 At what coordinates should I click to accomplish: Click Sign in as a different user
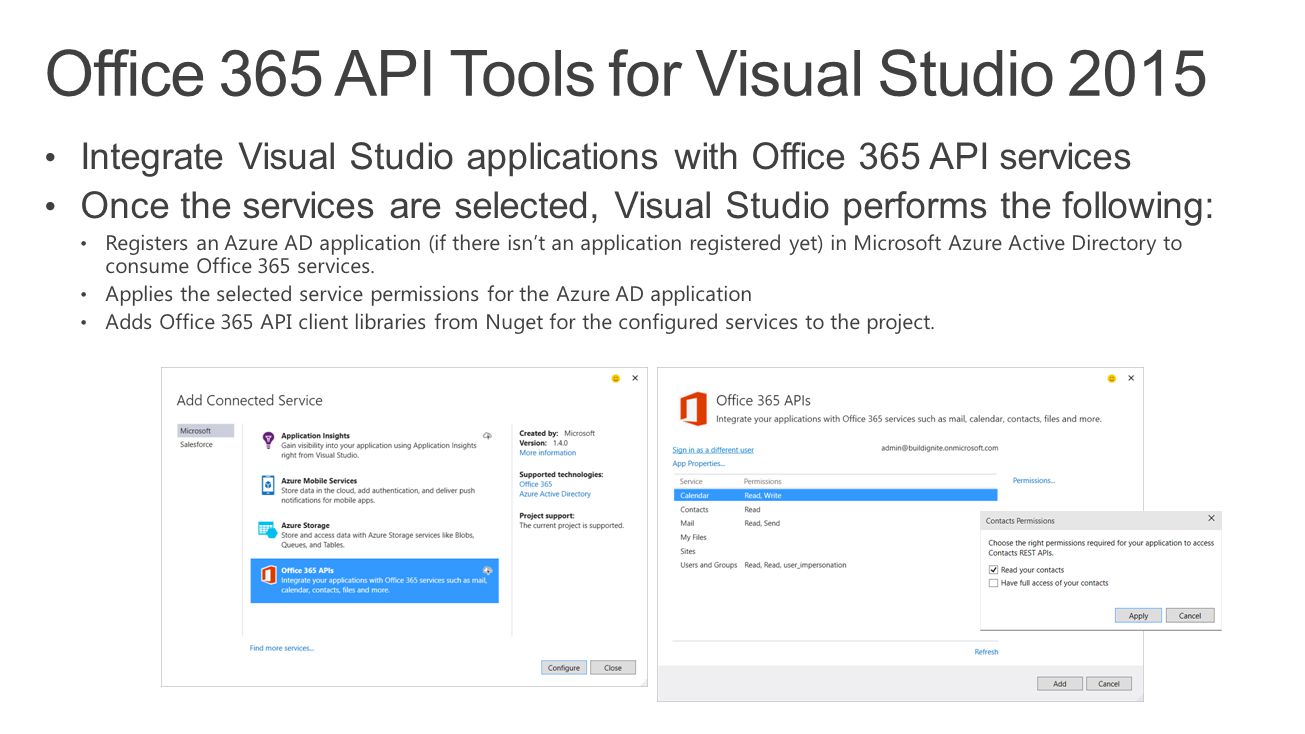[x=713, y=450]
